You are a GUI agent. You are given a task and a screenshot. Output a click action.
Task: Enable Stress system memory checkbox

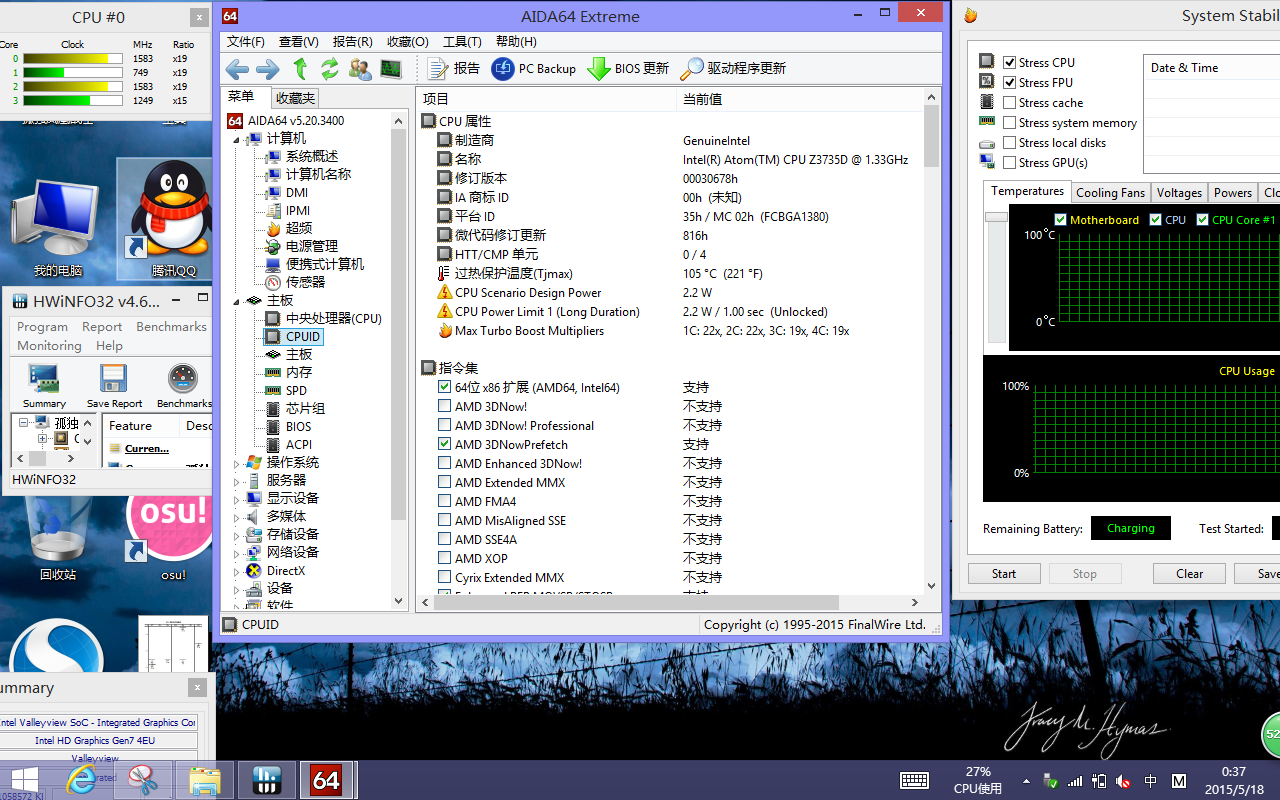pos(1010,122)
